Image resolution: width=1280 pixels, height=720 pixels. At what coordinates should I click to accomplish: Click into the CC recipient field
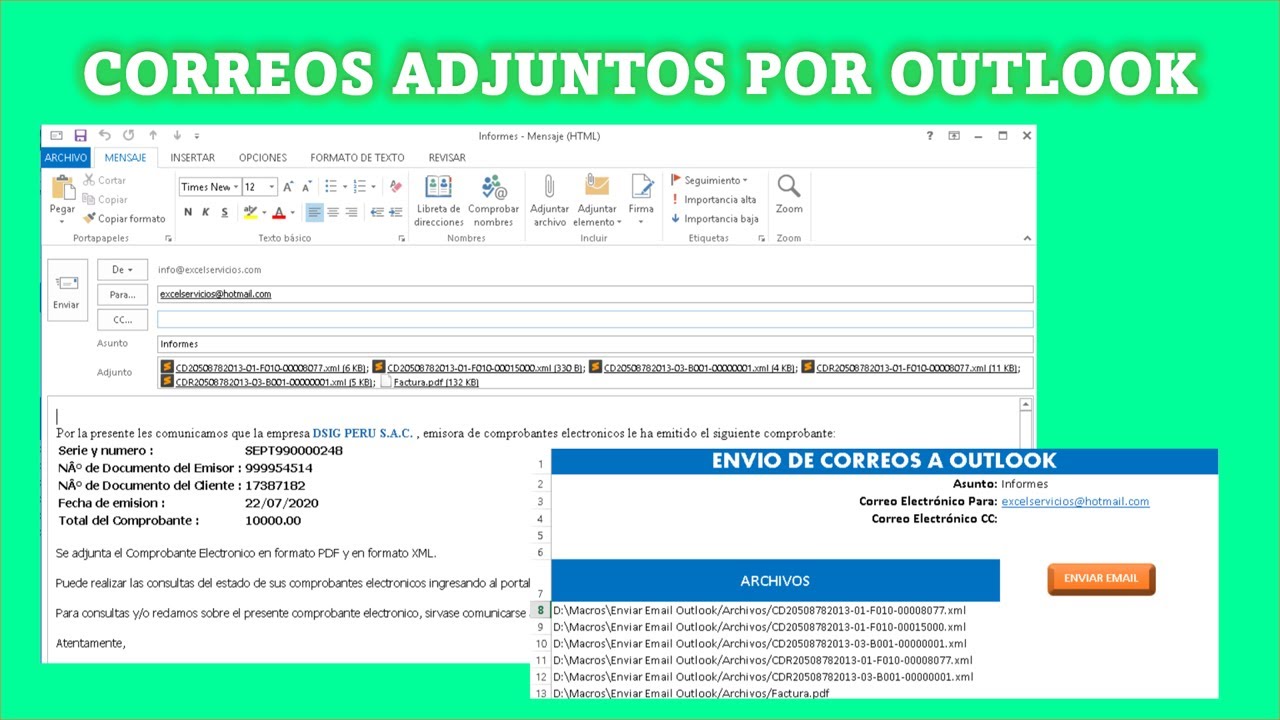click(595, 320)
